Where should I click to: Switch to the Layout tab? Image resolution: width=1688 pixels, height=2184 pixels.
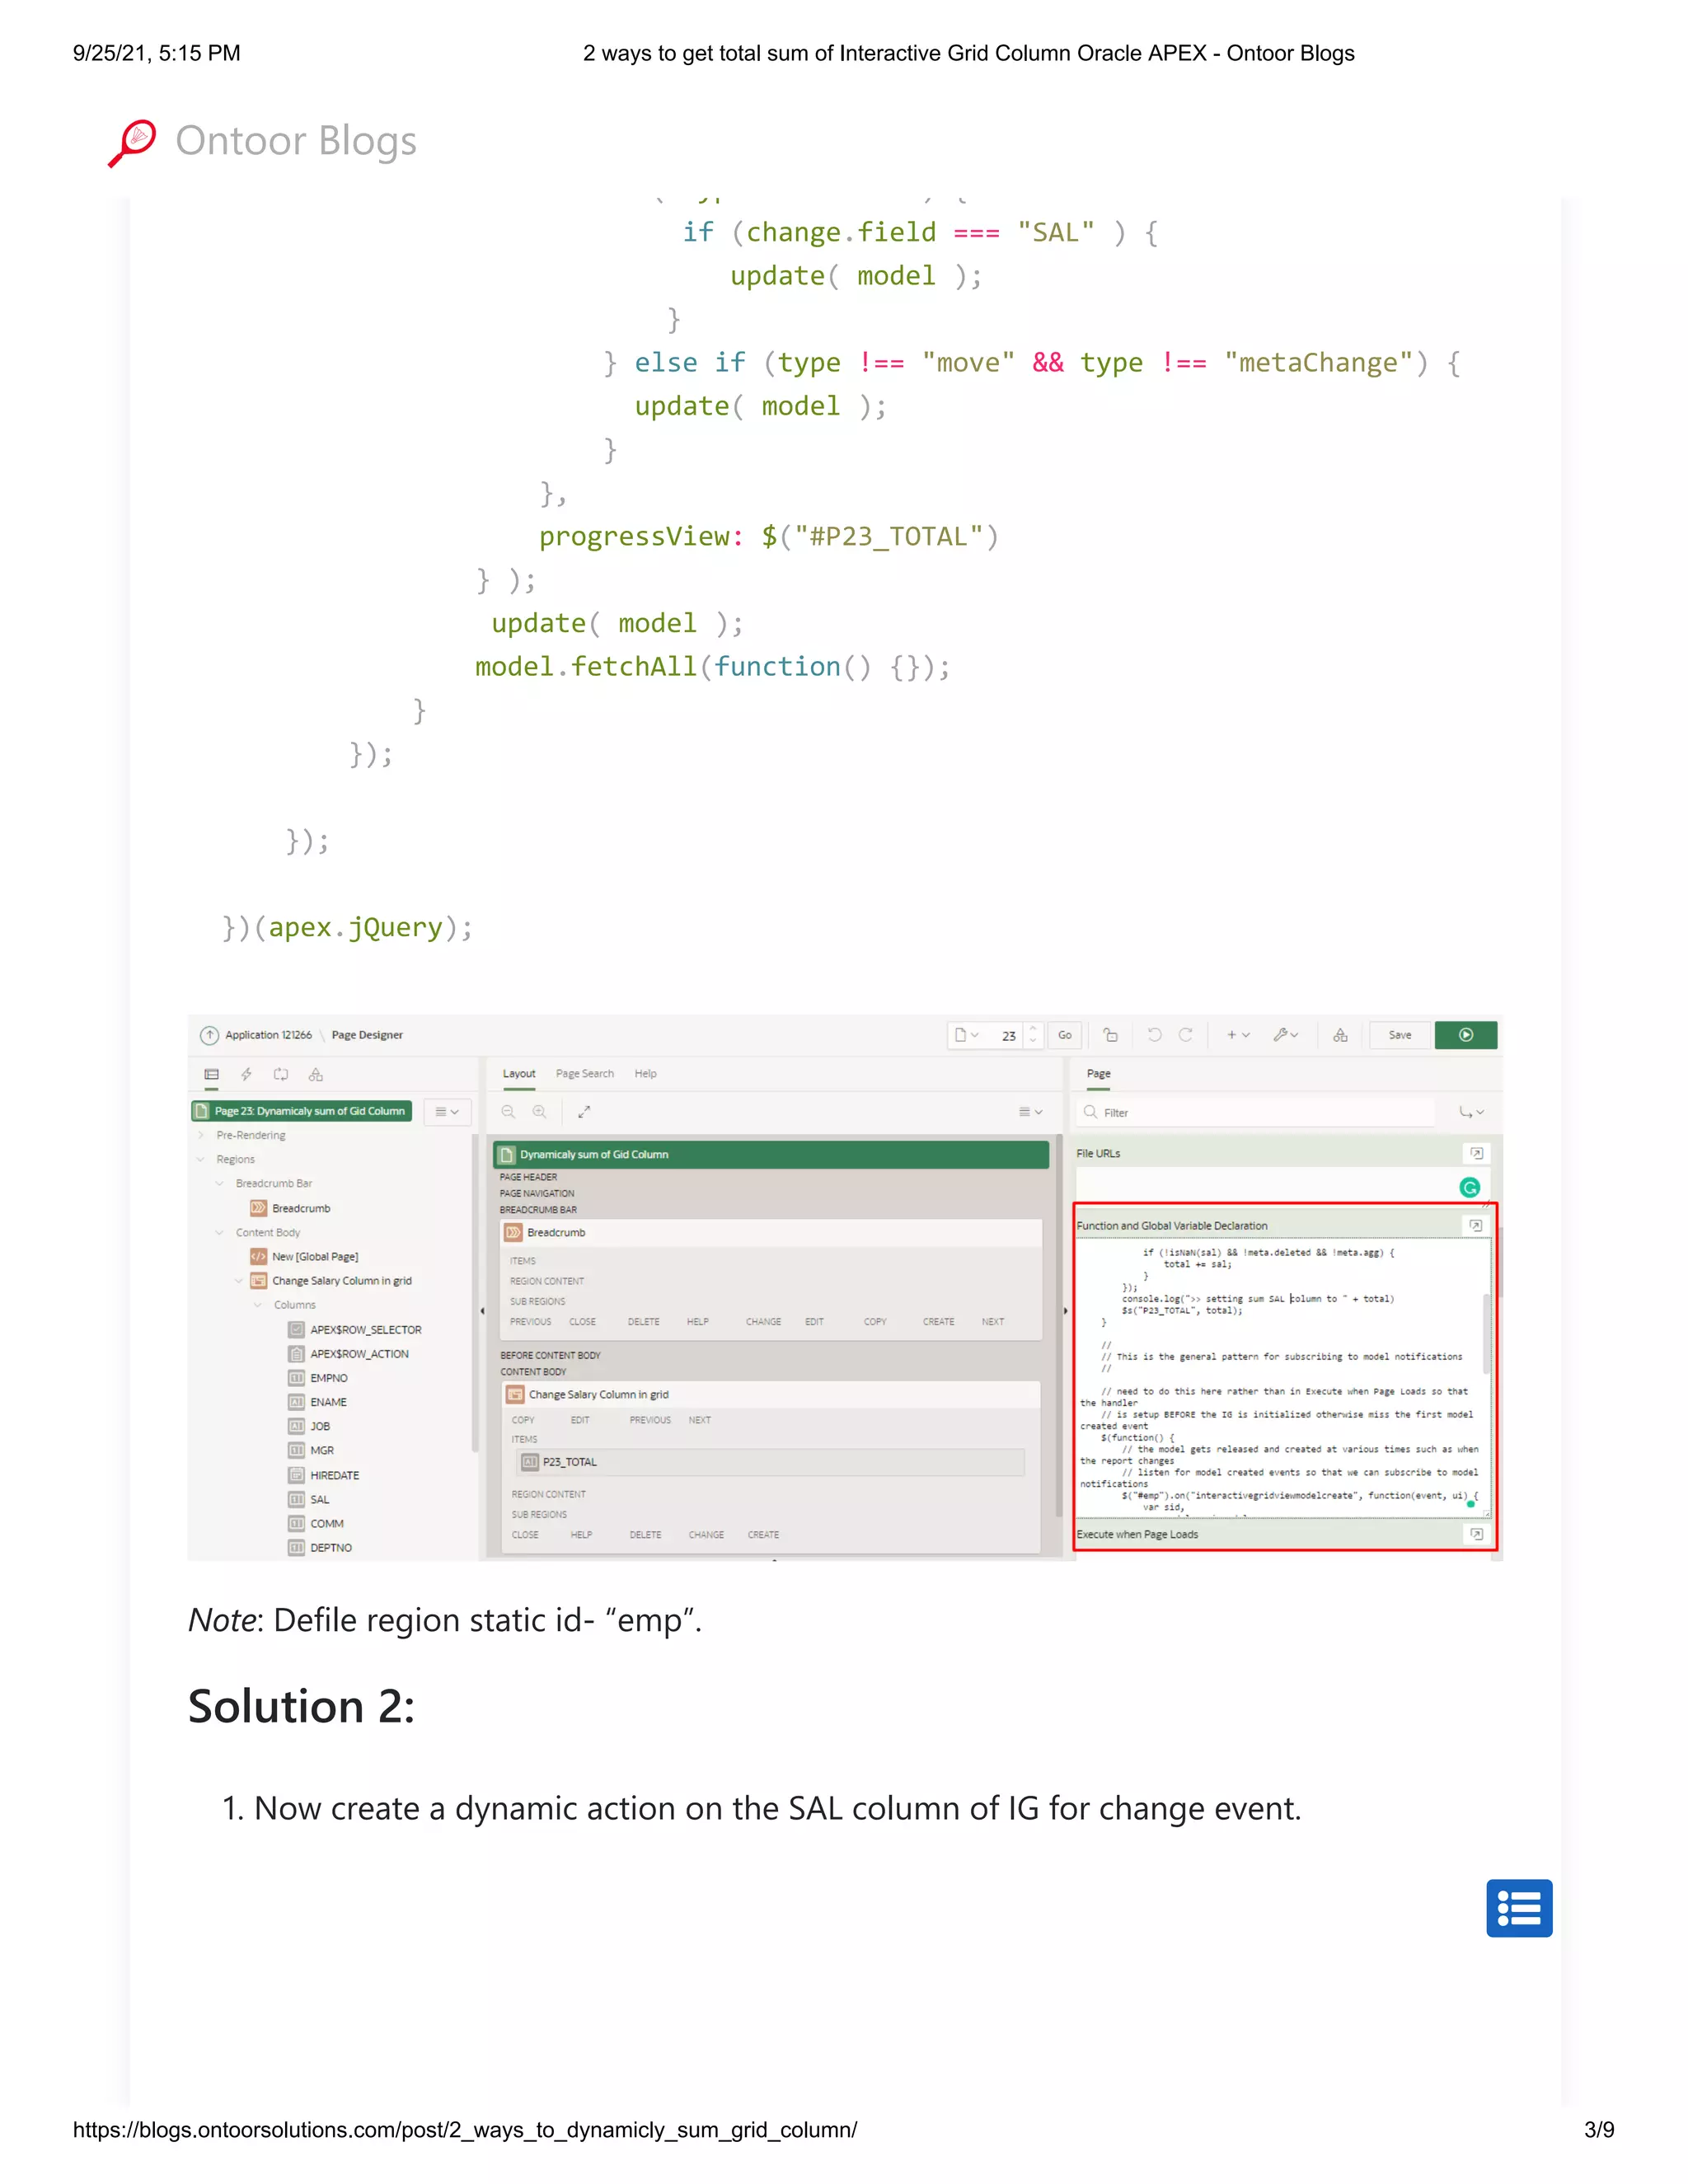click(519, 1074)
